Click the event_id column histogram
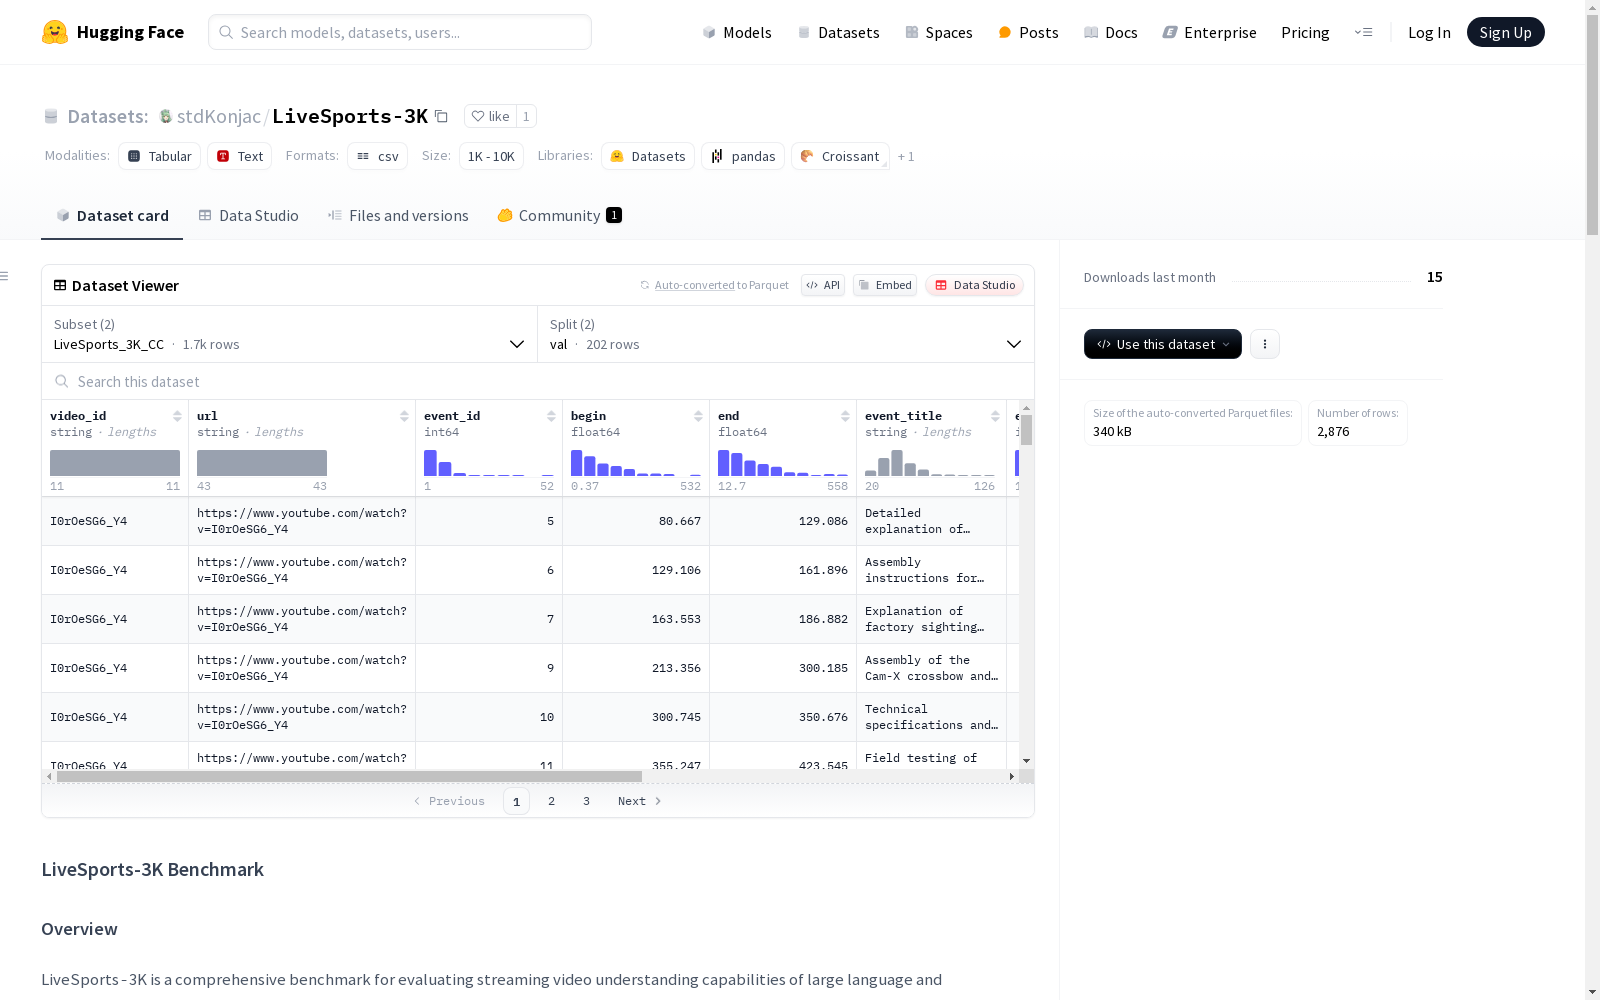 pos(489,462)
